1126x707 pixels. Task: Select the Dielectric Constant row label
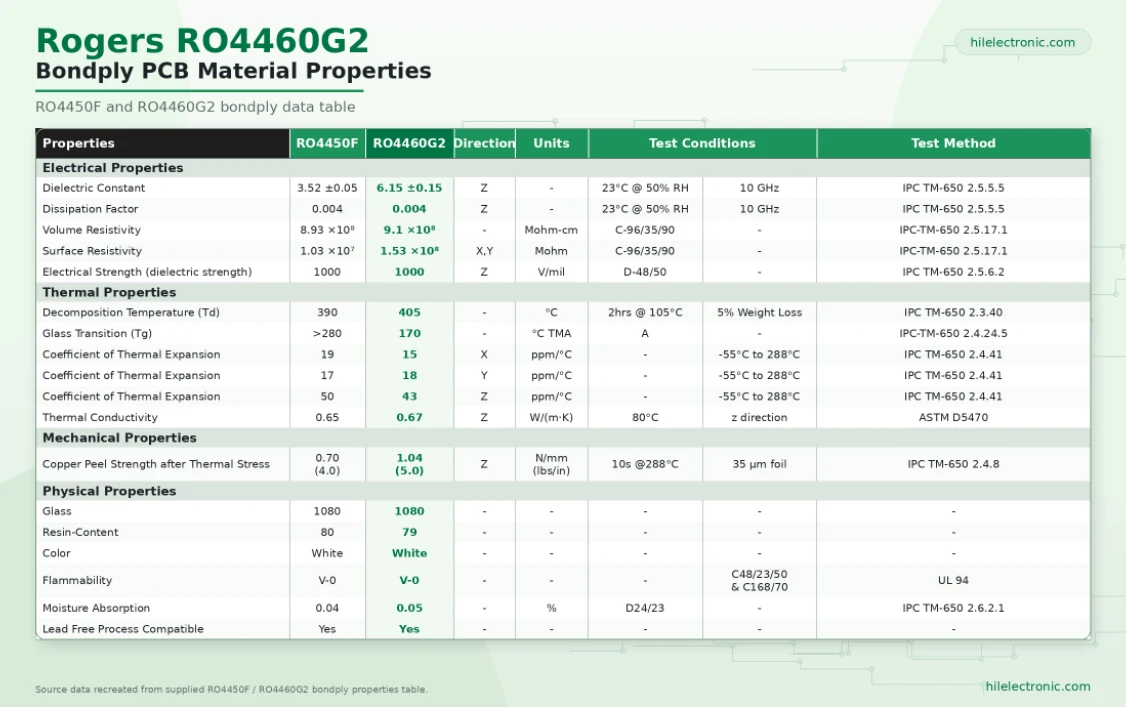click(93, 188)
